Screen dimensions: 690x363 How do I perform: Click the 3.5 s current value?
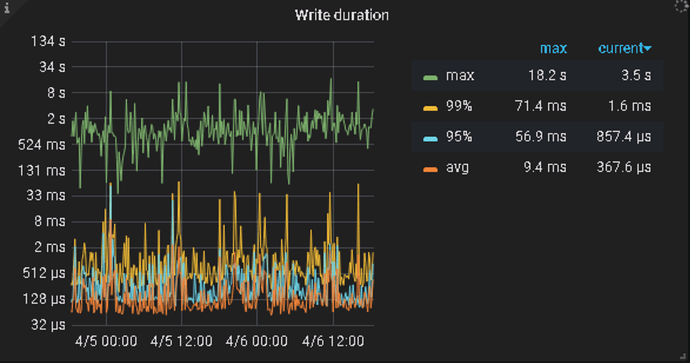636,75
